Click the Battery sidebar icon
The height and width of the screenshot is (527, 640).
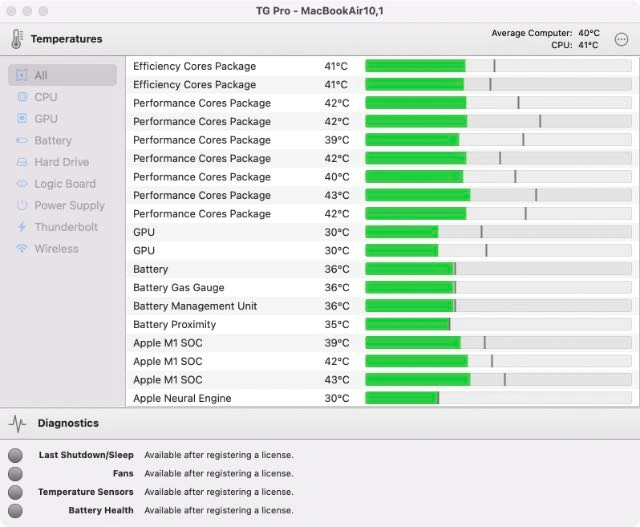(22, 140)
